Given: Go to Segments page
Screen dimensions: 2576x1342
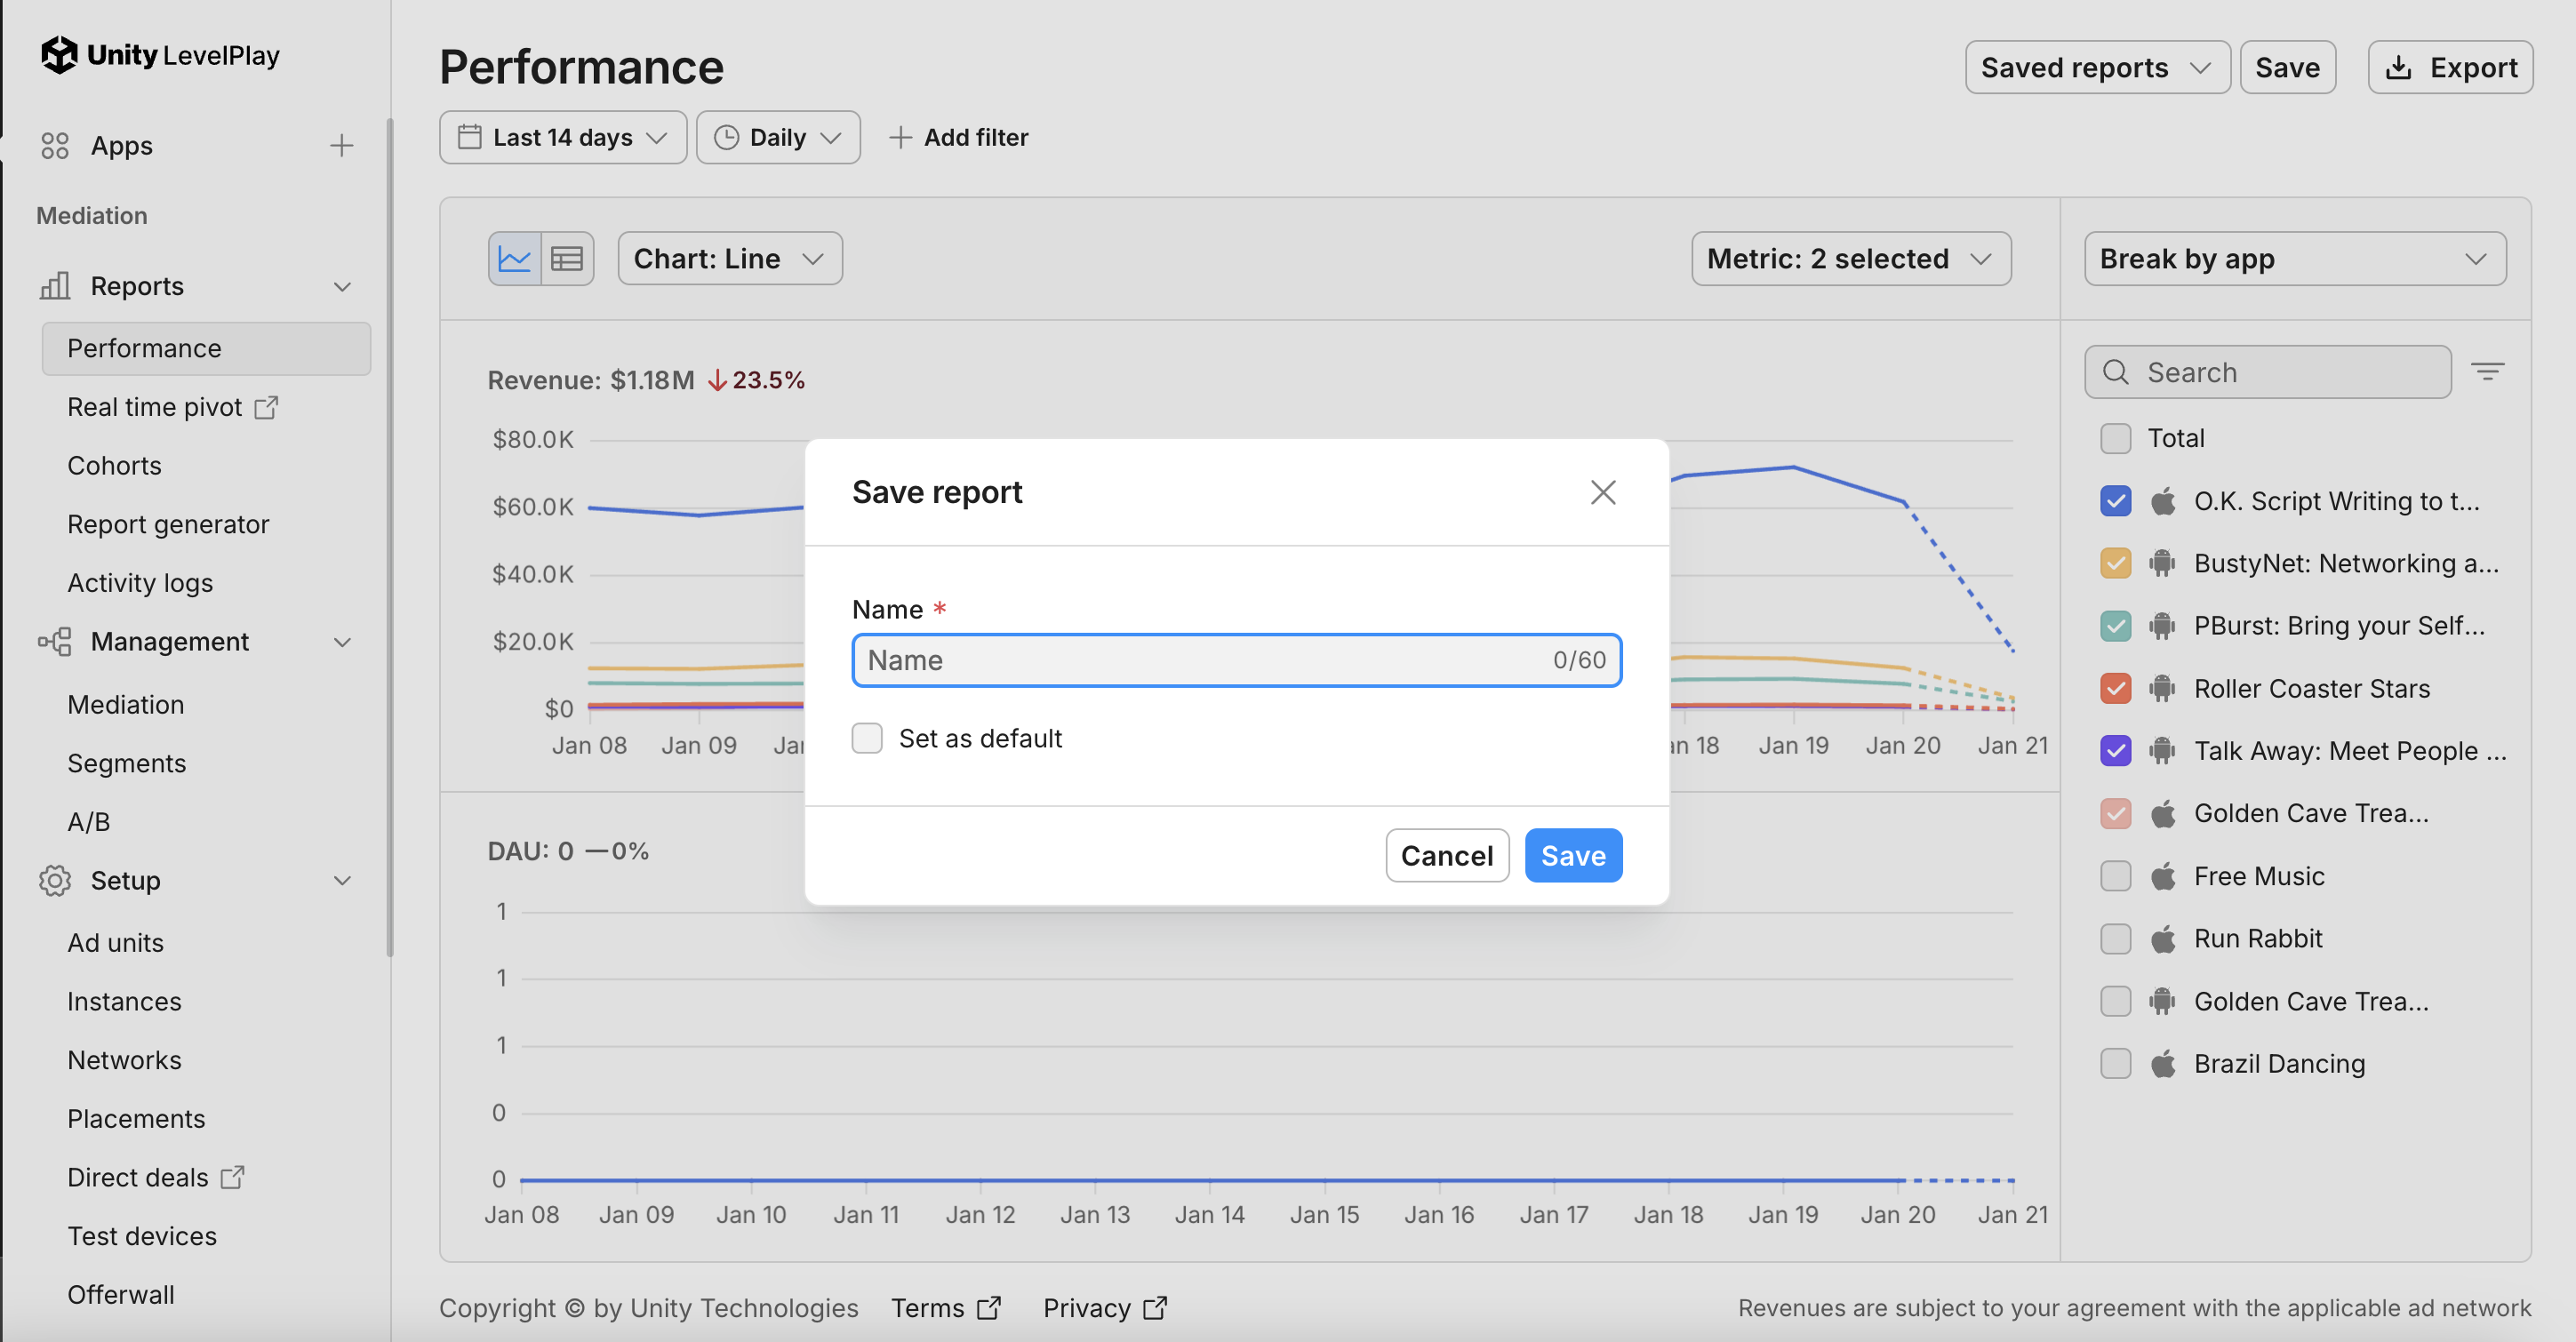Looking at the screenshot, I should pyautogui.click(x=127, y=763).
